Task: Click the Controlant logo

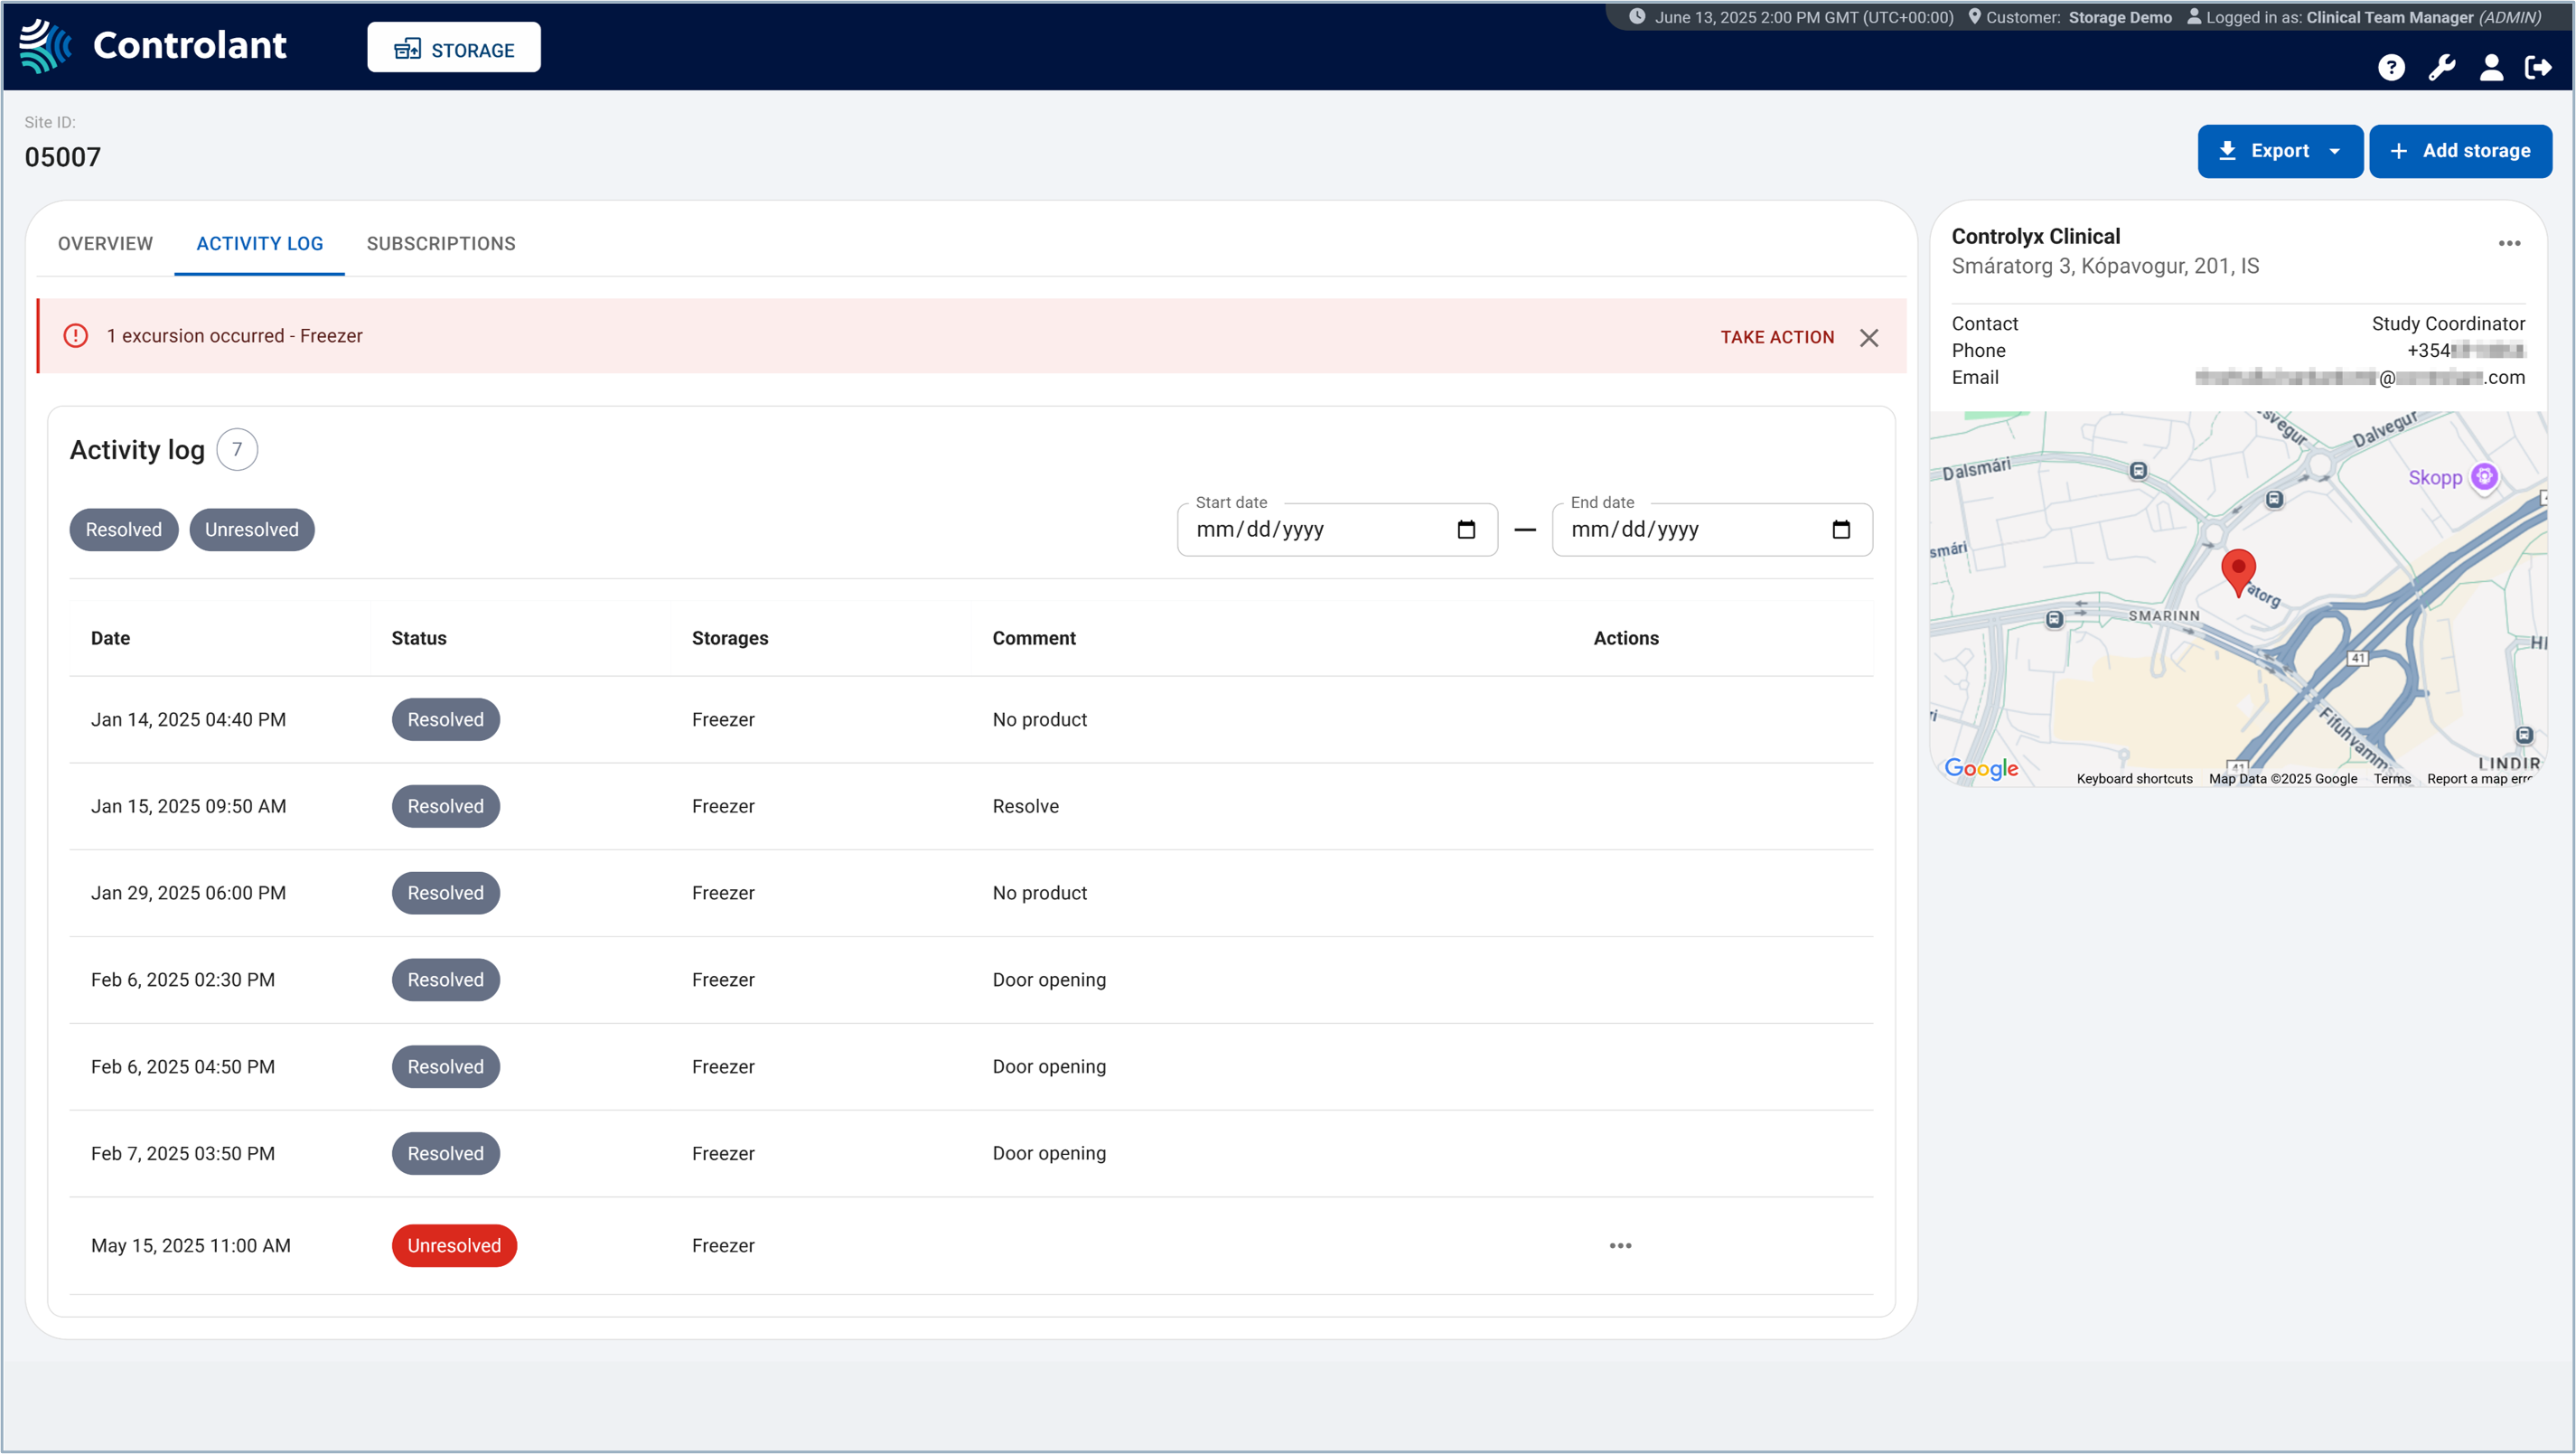Action: [153, 45]
